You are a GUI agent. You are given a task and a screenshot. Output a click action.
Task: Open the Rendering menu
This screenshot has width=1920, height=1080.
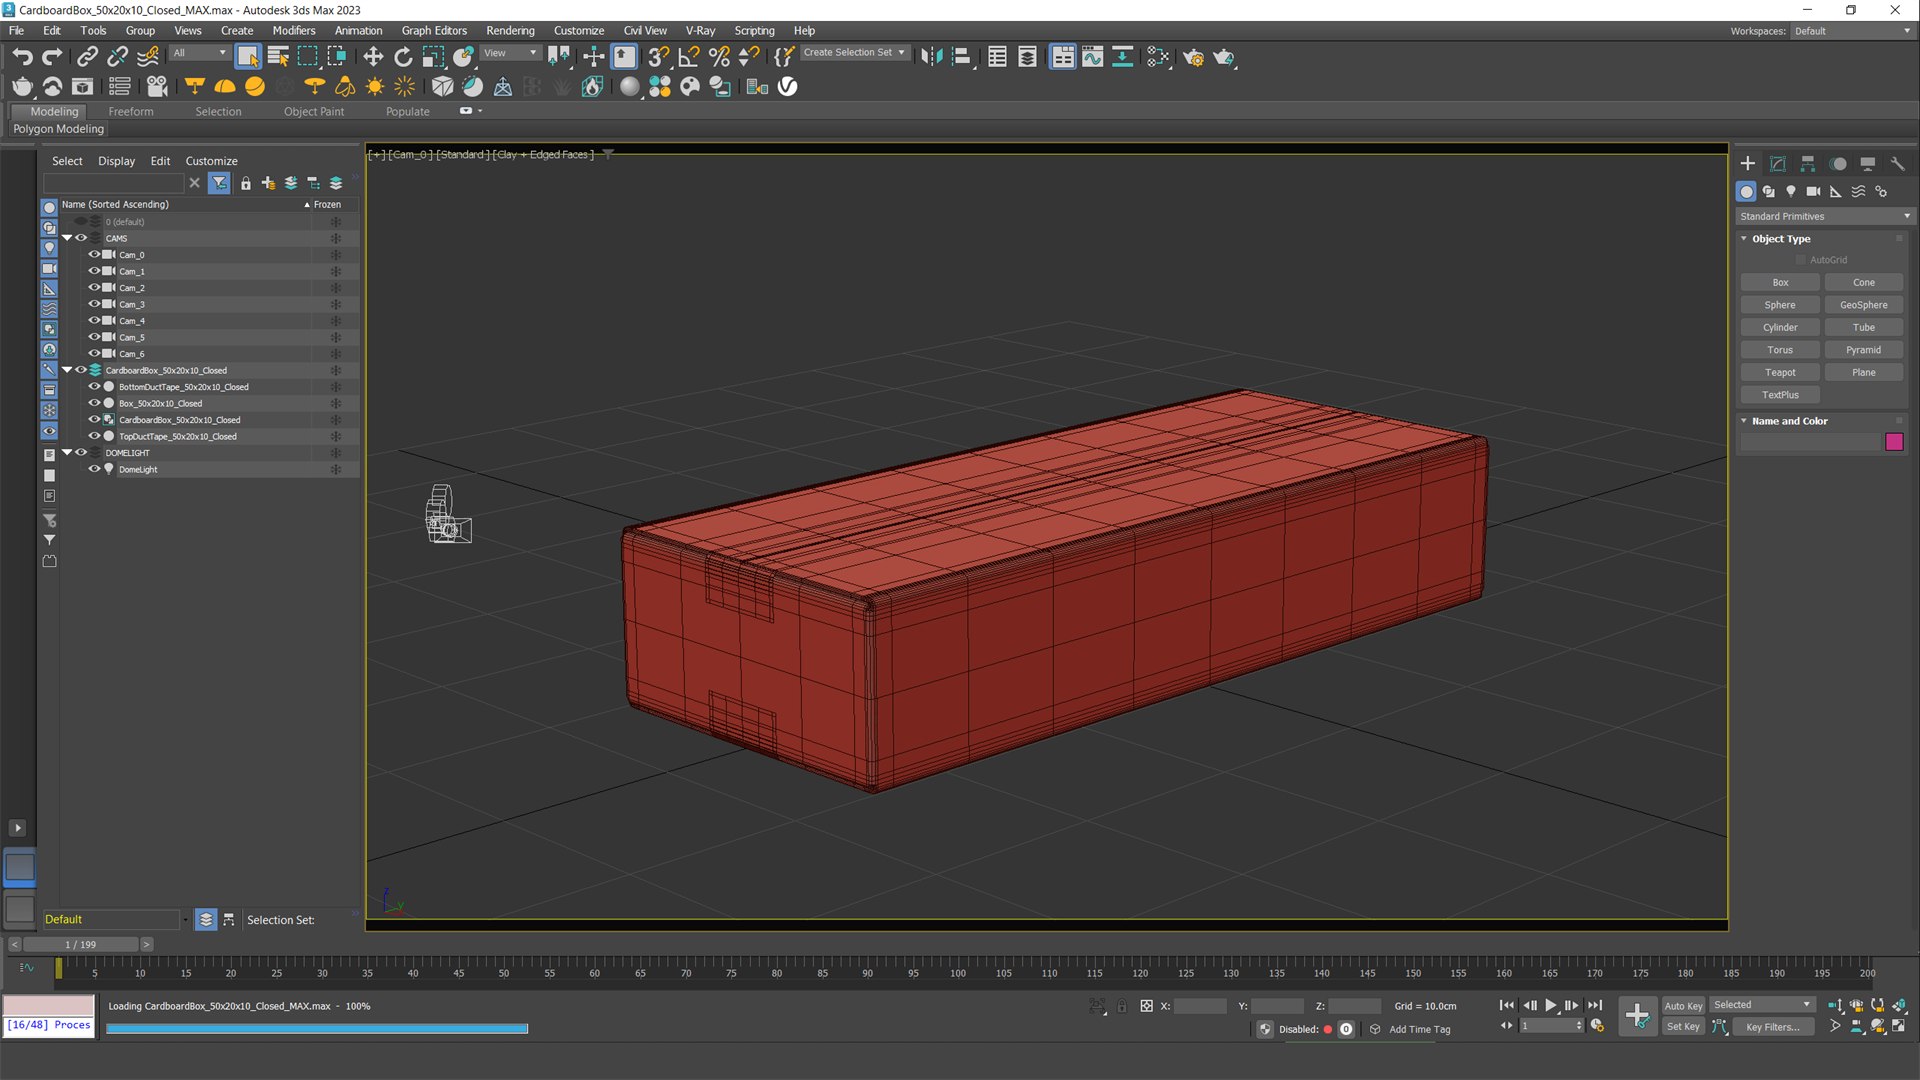click(x=510, y=30)
